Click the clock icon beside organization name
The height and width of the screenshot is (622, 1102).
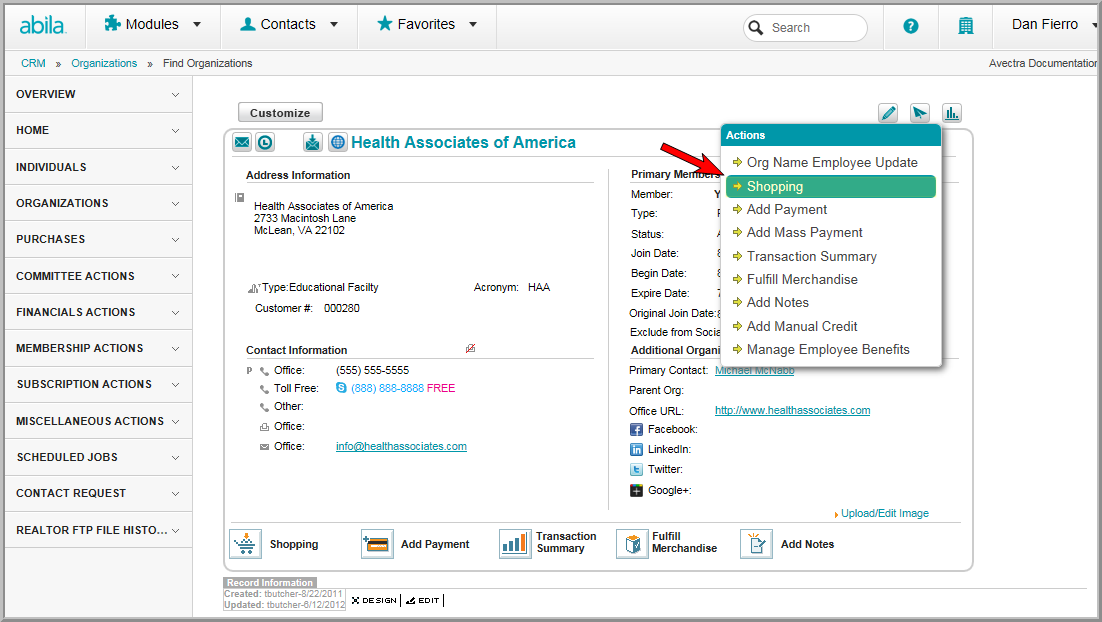pos(265,142)
